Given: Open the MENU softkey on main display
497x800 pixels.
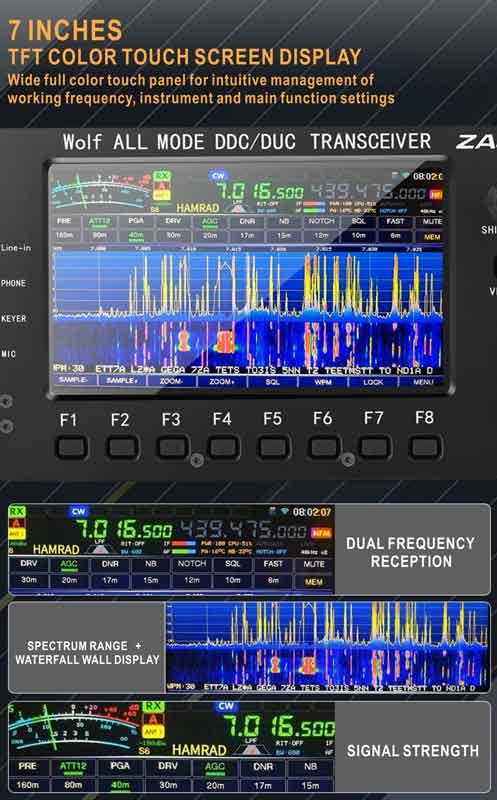Looking at the screenshot, I should click(x=423, y=382).
